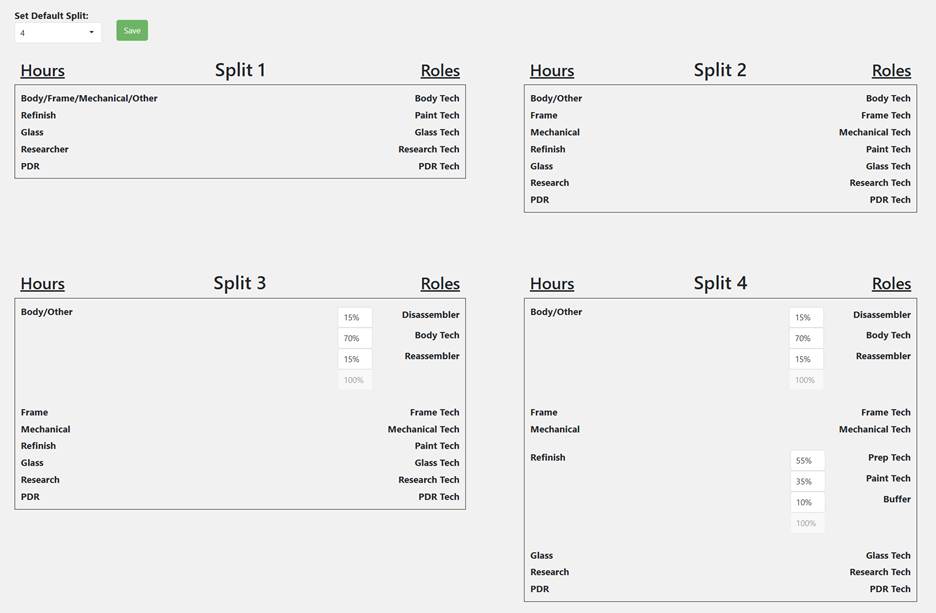This screenshot has width=936, height=613.
Task: Click the Split 4 Buffer 10% field
Action: pos(806,503)
